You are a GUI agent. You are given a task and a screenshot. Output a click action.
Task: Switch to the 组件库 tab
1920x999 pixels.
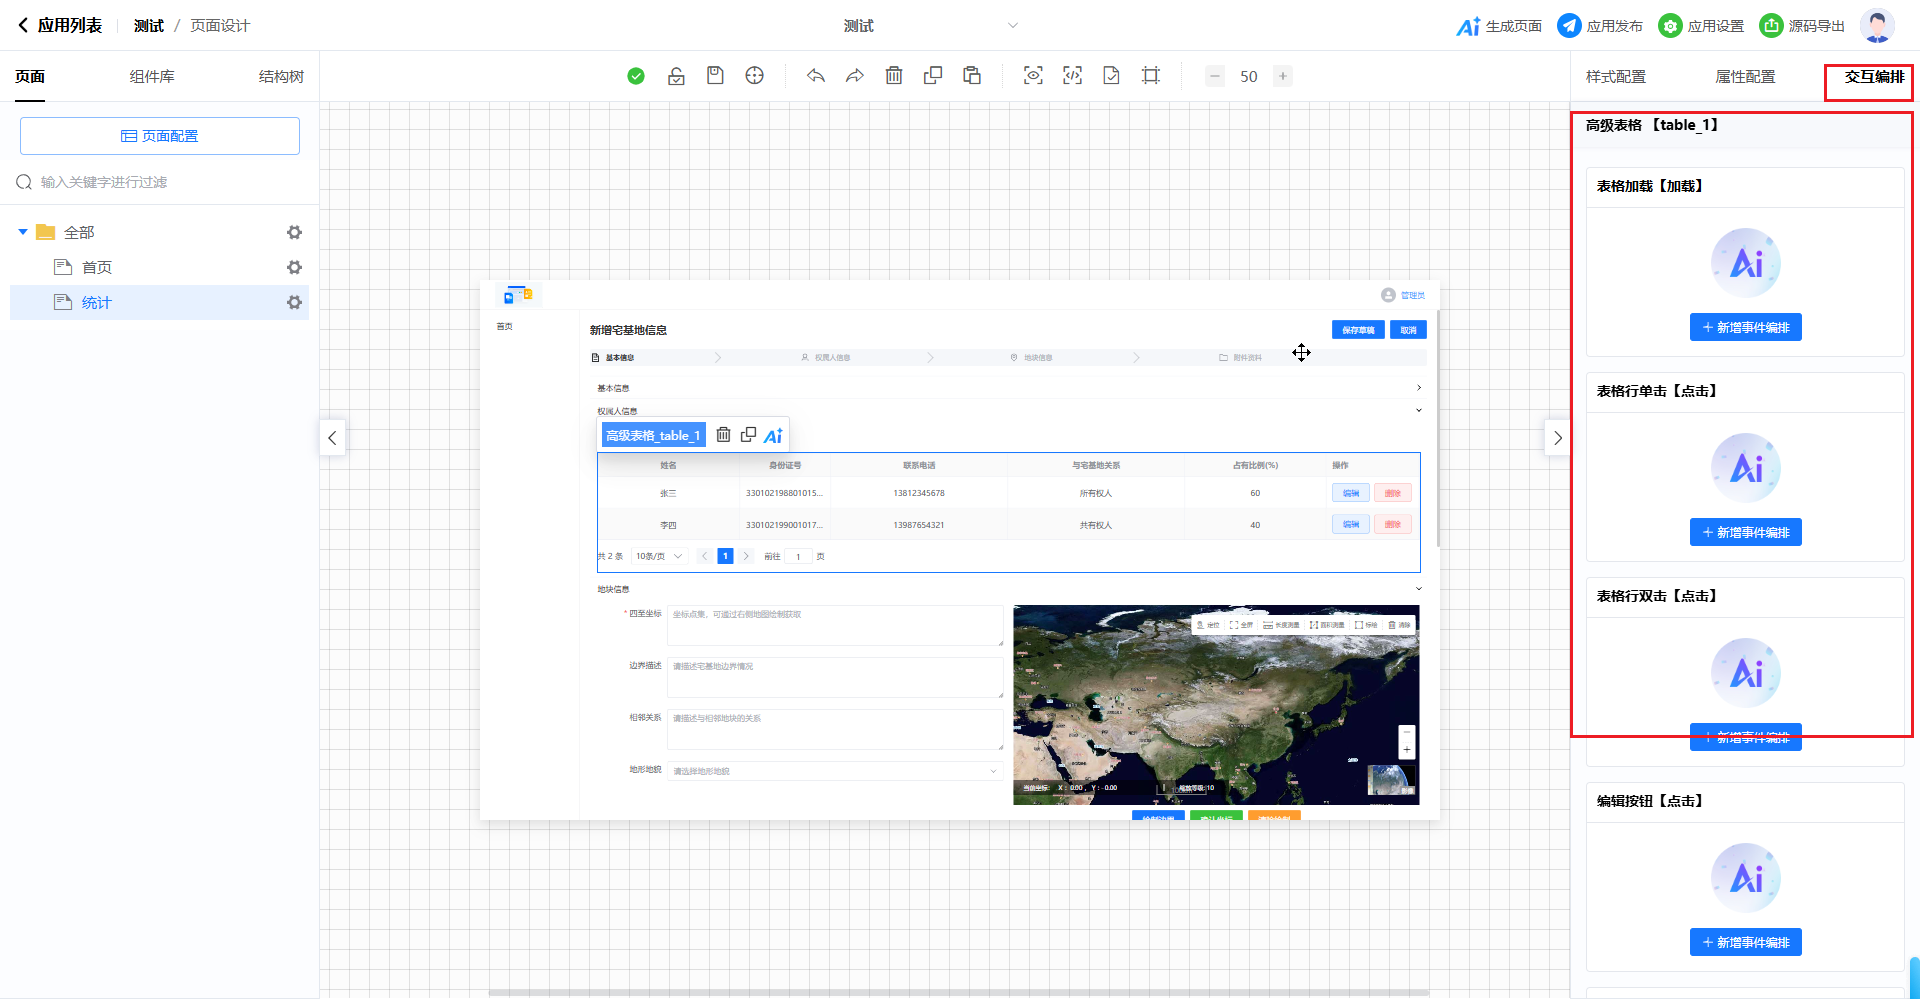click(152, 77)
